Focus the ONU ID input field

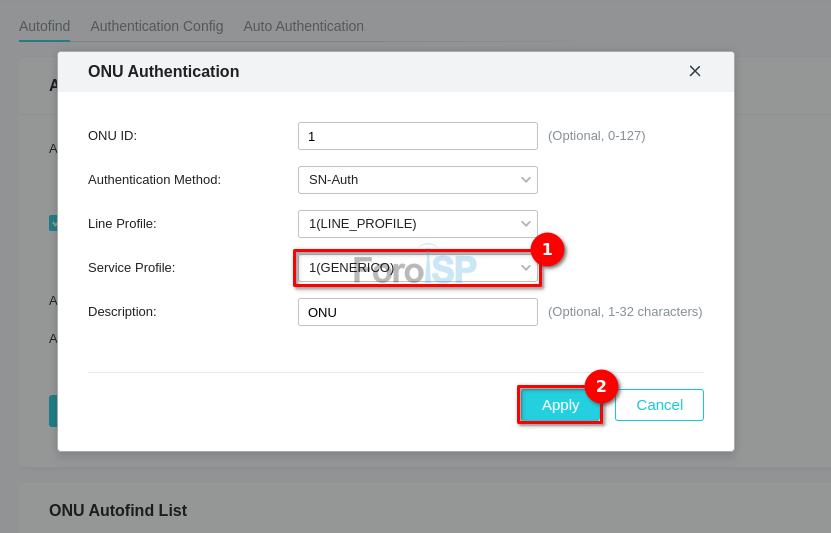[x=417, y=136]
